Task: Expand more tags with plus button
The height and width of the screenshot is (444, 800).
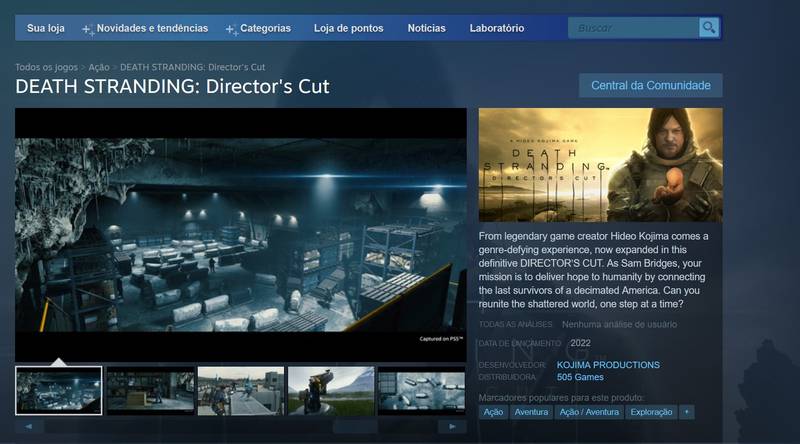Action: pos(687,412)
